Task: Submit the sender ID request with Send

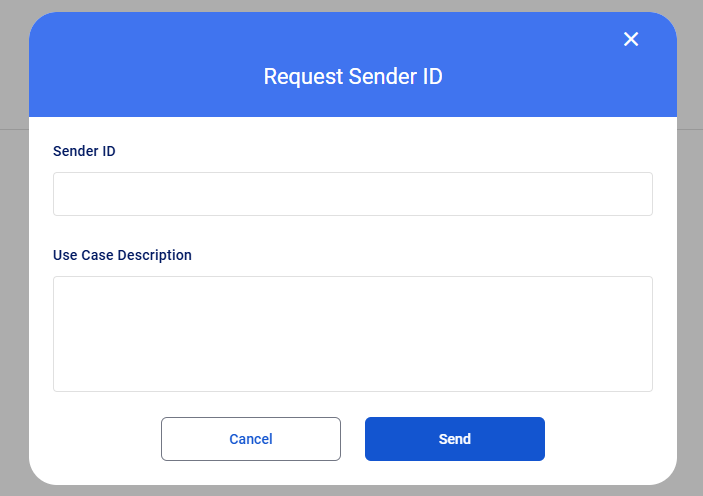Action: coord(455,439)
